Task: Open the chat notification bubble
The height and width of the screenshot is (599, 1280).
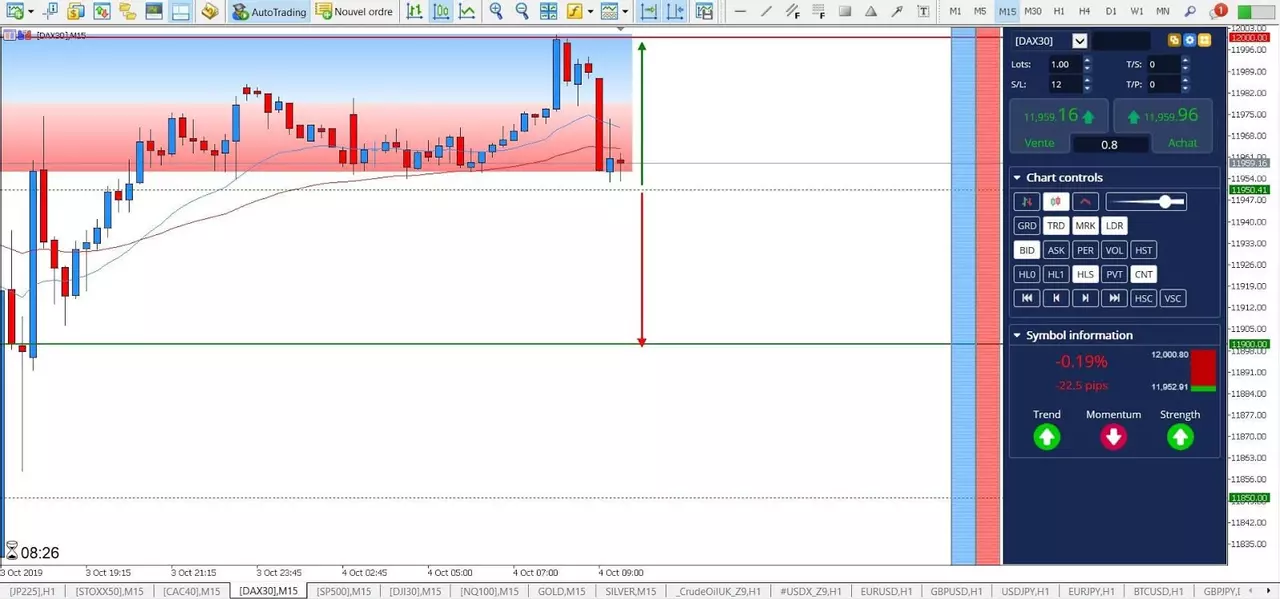Action: tap(1216, 11)
